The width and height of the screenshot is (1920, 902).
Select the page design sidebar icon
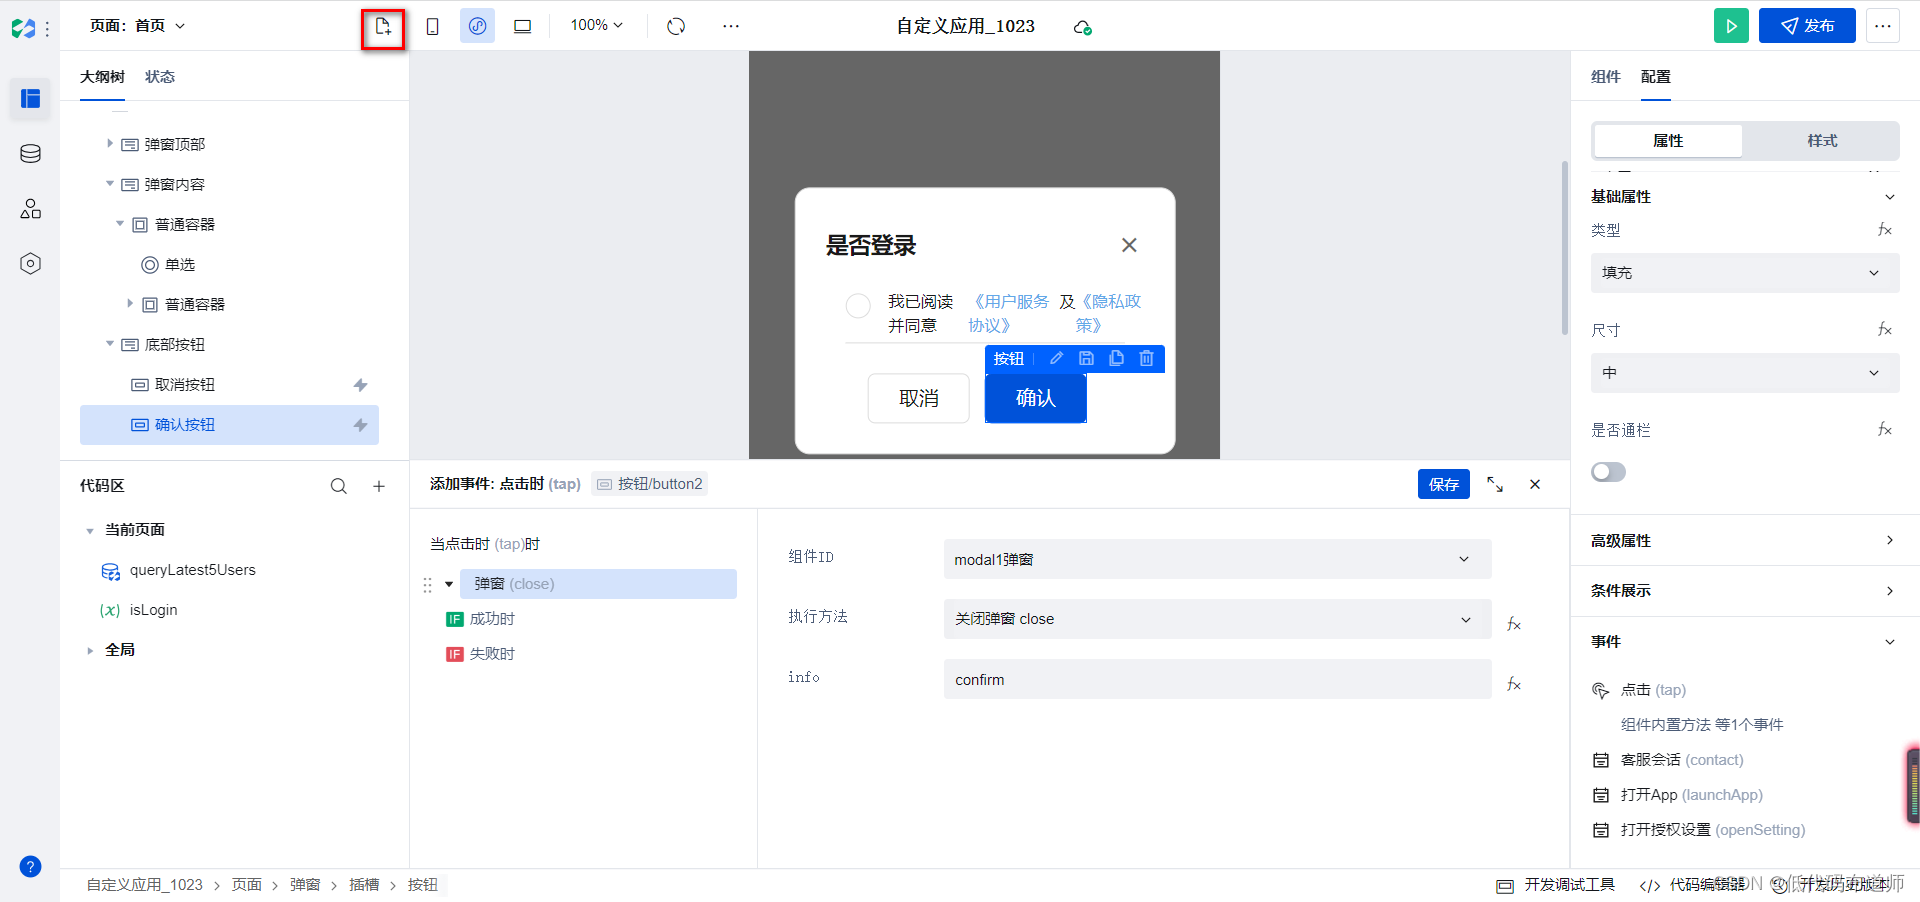31,98
